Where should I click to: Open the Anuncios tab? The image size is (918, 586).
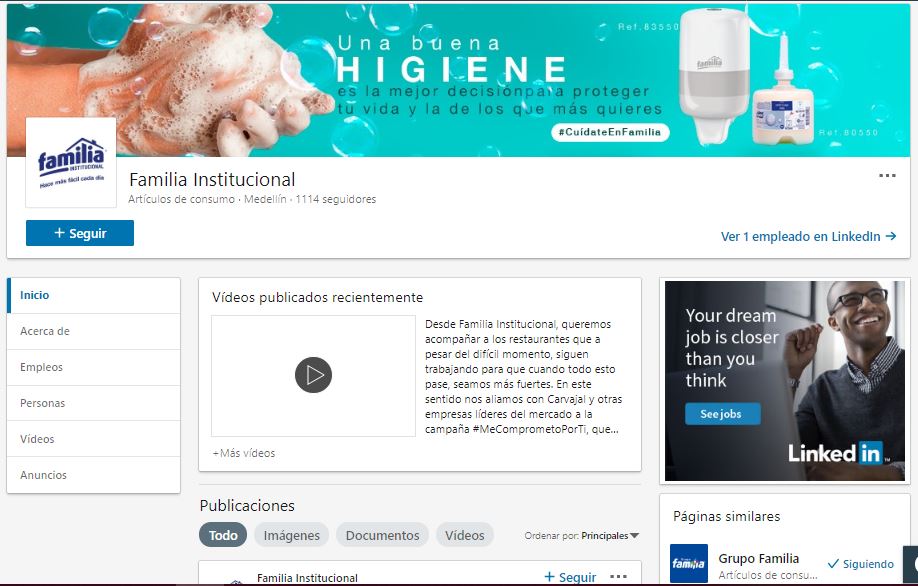click(x=94, y=475)
